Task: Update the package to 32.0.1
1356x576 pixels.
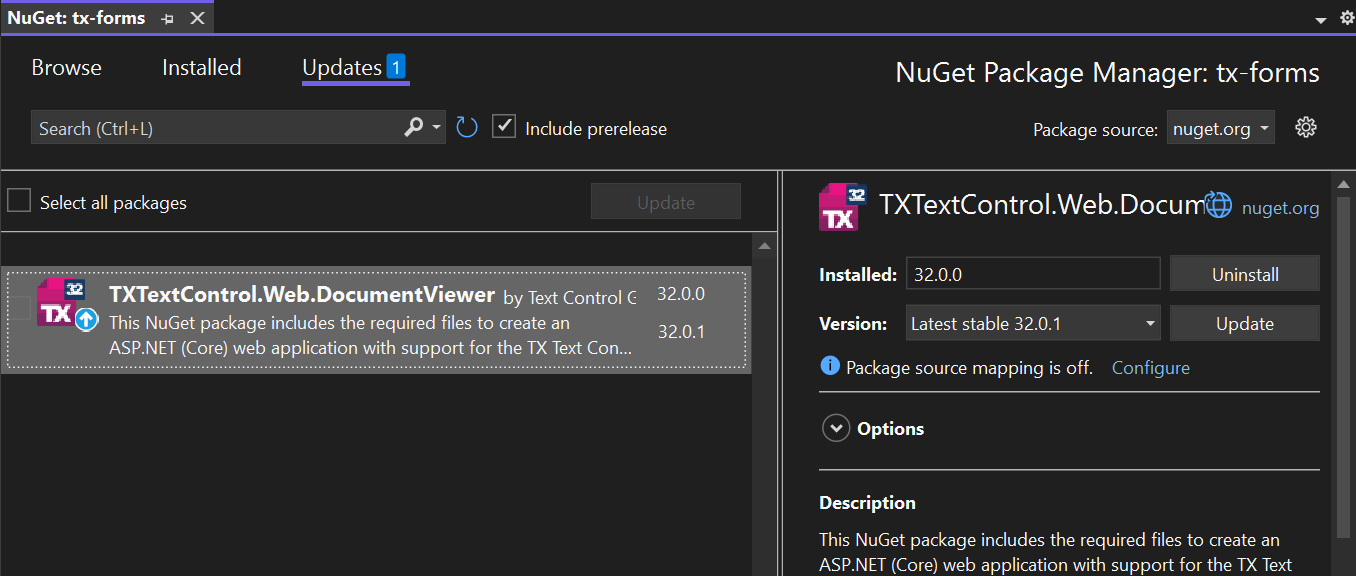Action: click(x=1245, y=324)
